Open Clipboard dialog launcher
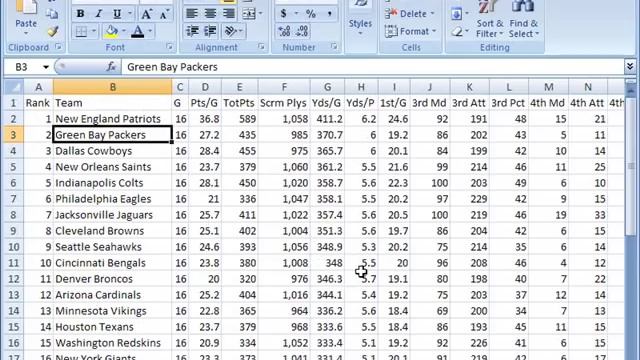 click(x=58, y=47)
